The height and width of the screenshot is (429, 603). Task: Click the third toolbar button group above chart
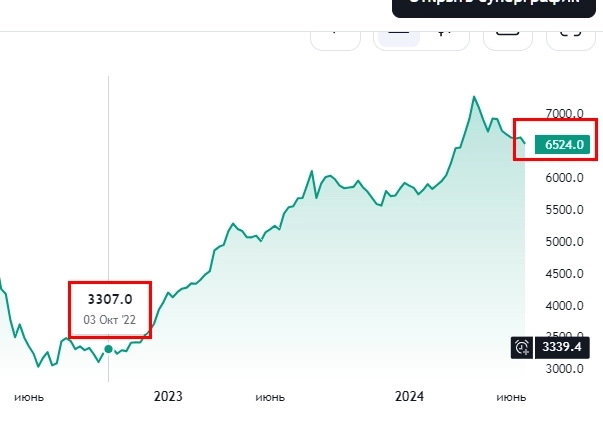[x=508, y=34]
